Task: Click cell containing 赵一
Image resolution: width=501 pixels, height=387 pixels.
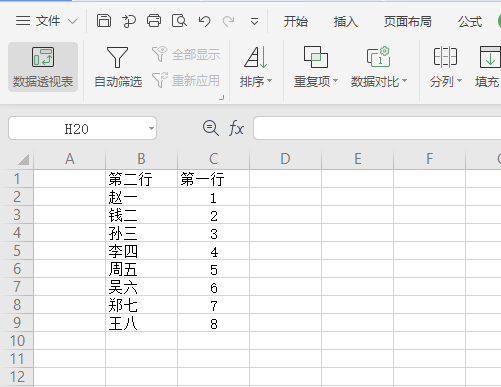Action: coord(141,197)
